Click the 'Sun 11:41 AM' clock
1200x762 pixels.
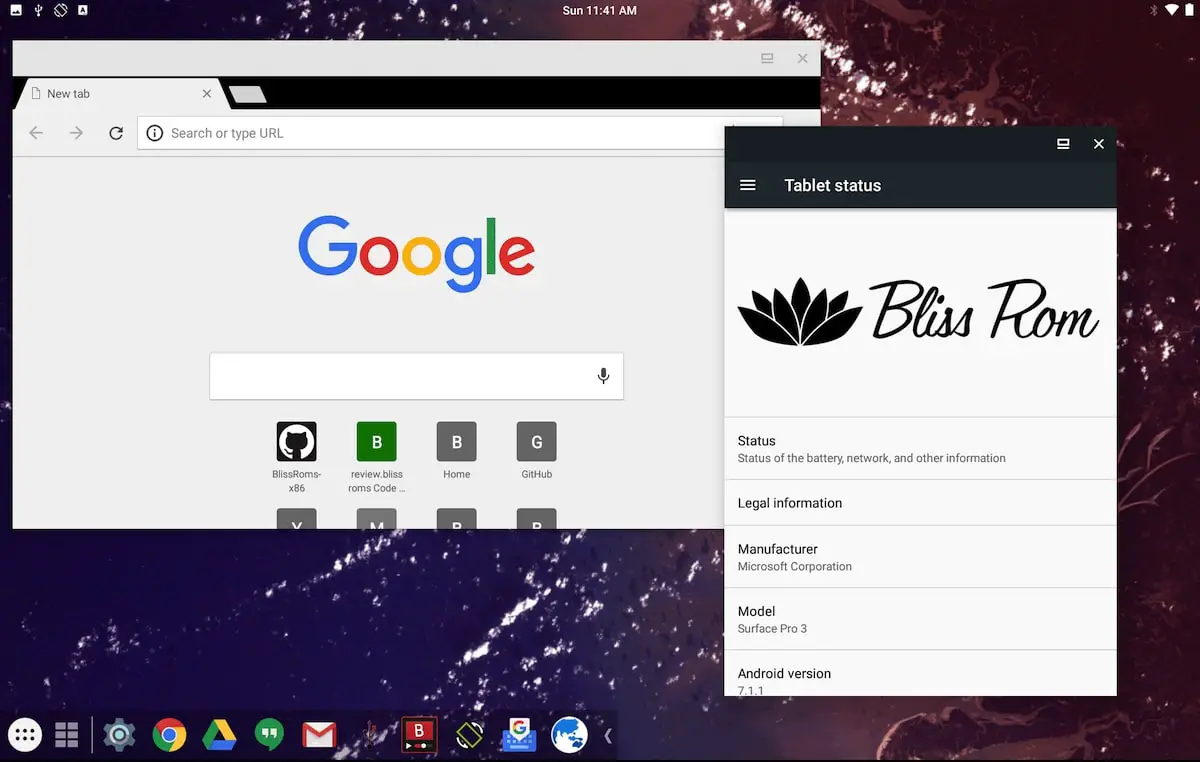(600, 10)
